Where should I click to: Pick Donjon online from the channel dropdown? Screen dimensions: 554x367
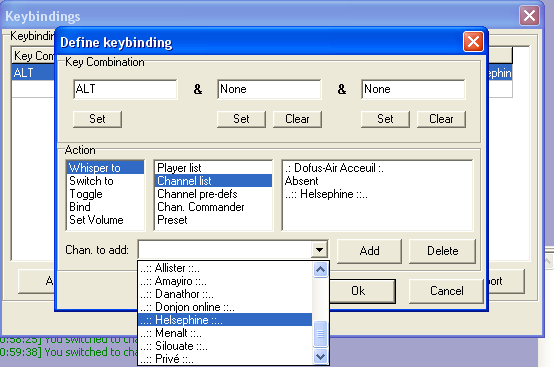225,307
